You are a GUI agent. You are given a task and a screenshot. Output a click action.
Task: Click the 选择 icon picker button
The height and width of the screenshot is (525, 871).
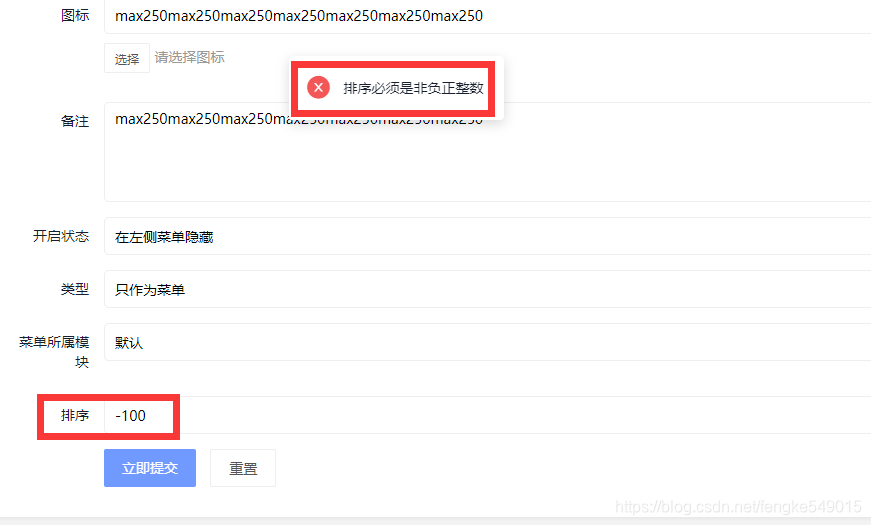coord(127,58)
